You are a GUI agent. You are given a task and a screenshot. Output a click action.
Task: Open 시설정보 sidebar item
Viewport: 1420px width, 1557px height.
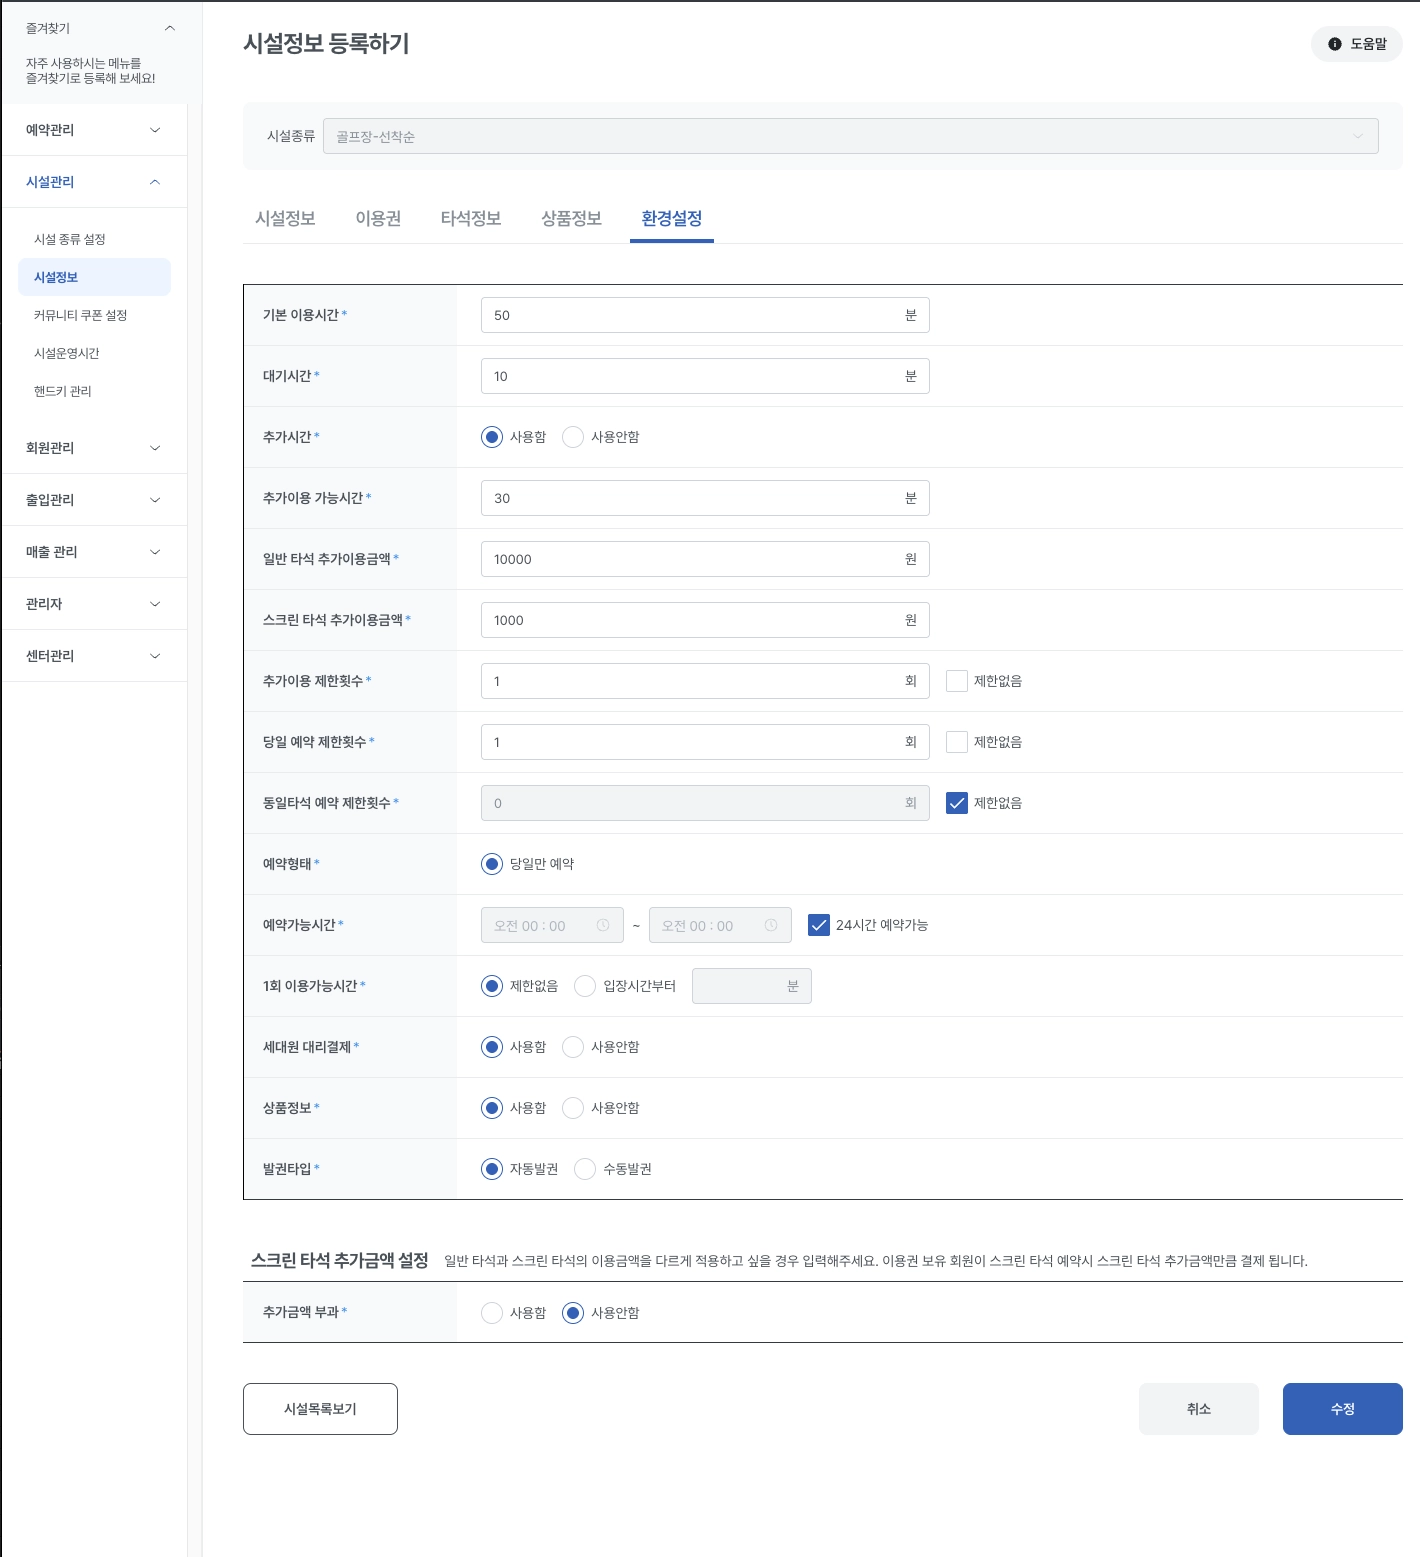(x=94, y=277)
